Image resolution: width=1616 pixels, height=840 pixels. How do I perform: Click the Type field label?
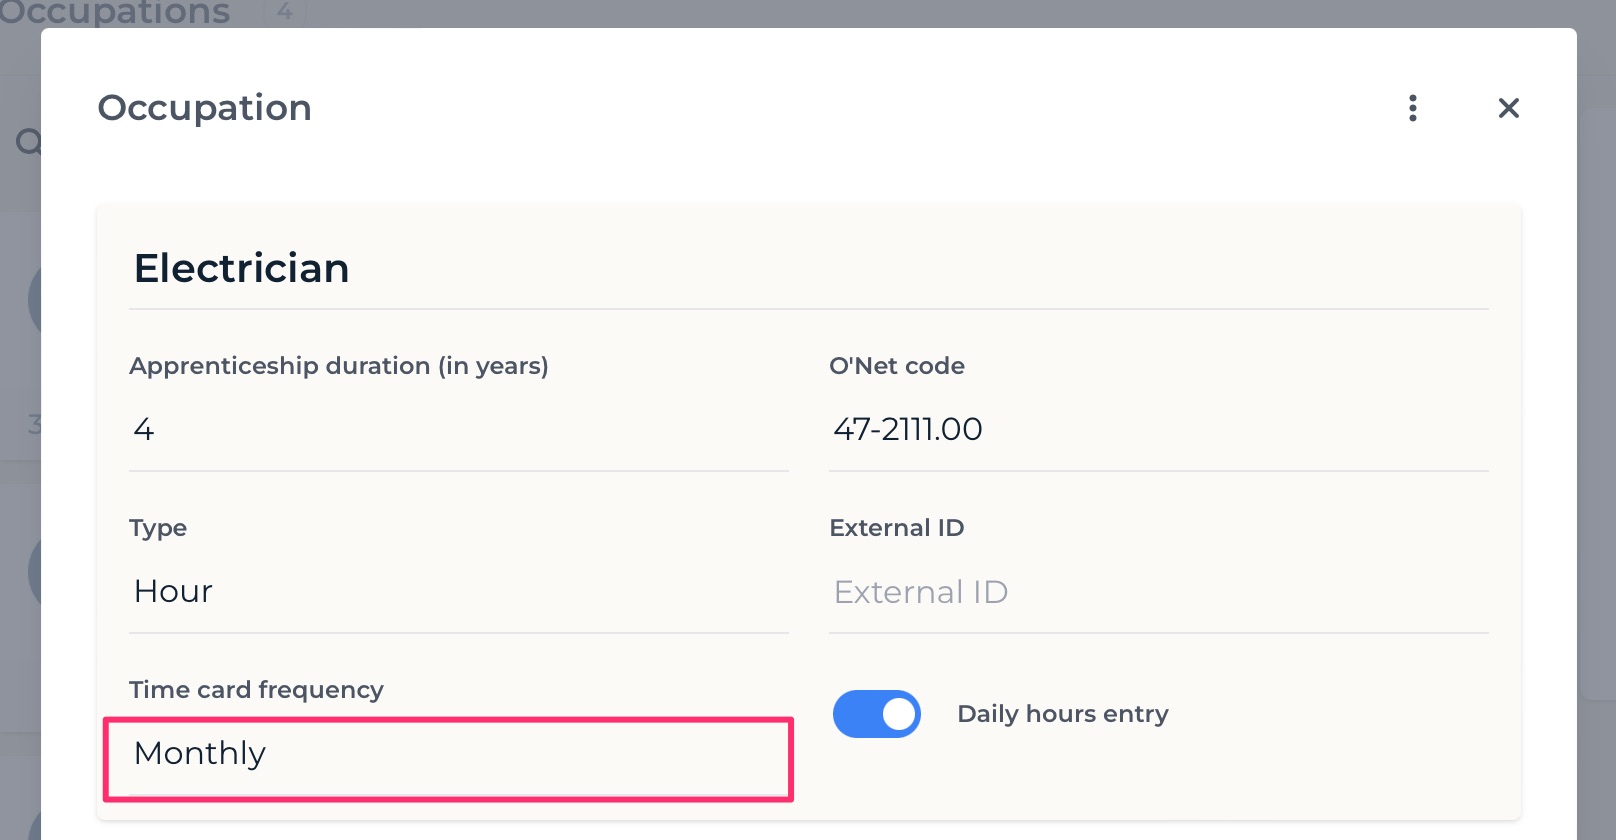pos(158,528)
